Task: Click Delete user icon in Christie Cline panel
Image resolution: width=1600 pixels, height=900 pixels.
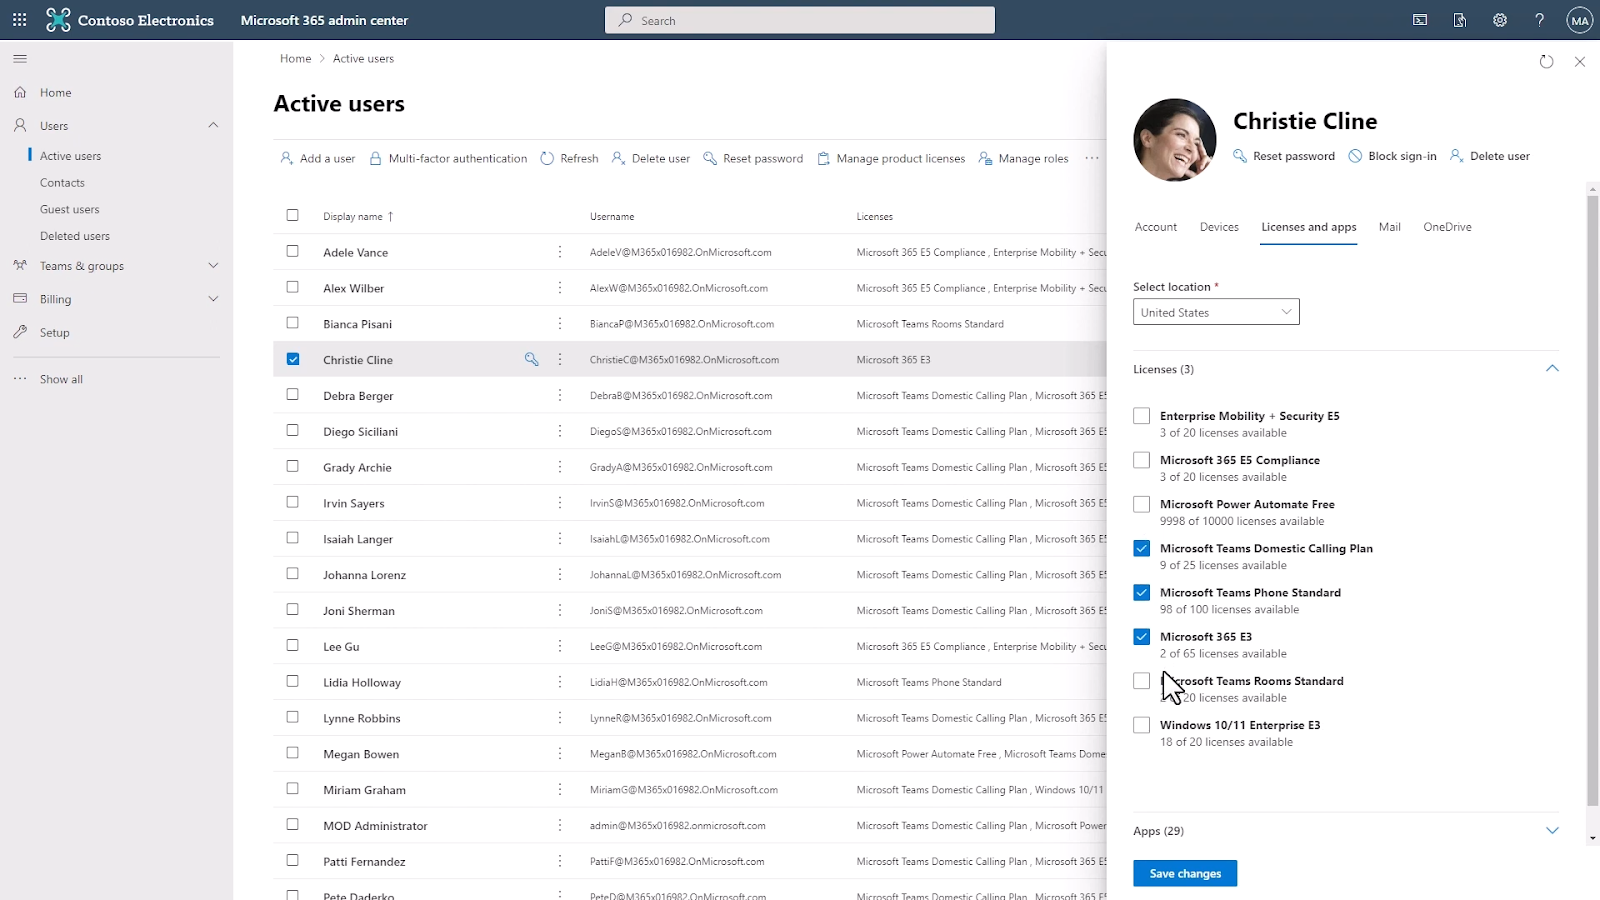Action: click(x=1457, y=156)
